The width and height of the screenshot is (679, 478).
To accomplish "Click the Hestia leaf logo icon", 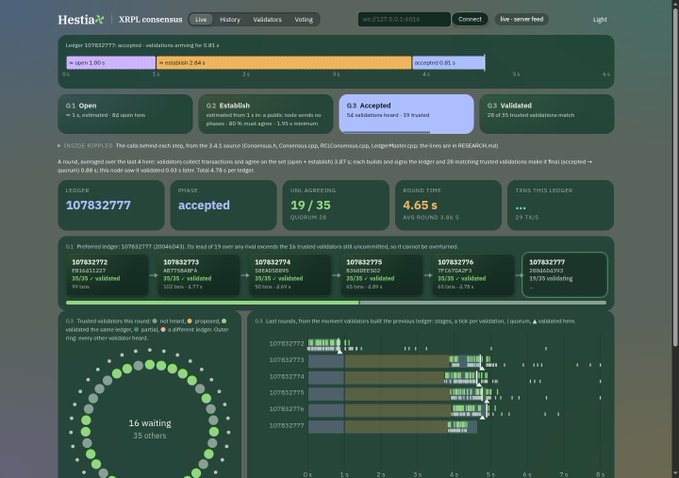I will 100,19.
